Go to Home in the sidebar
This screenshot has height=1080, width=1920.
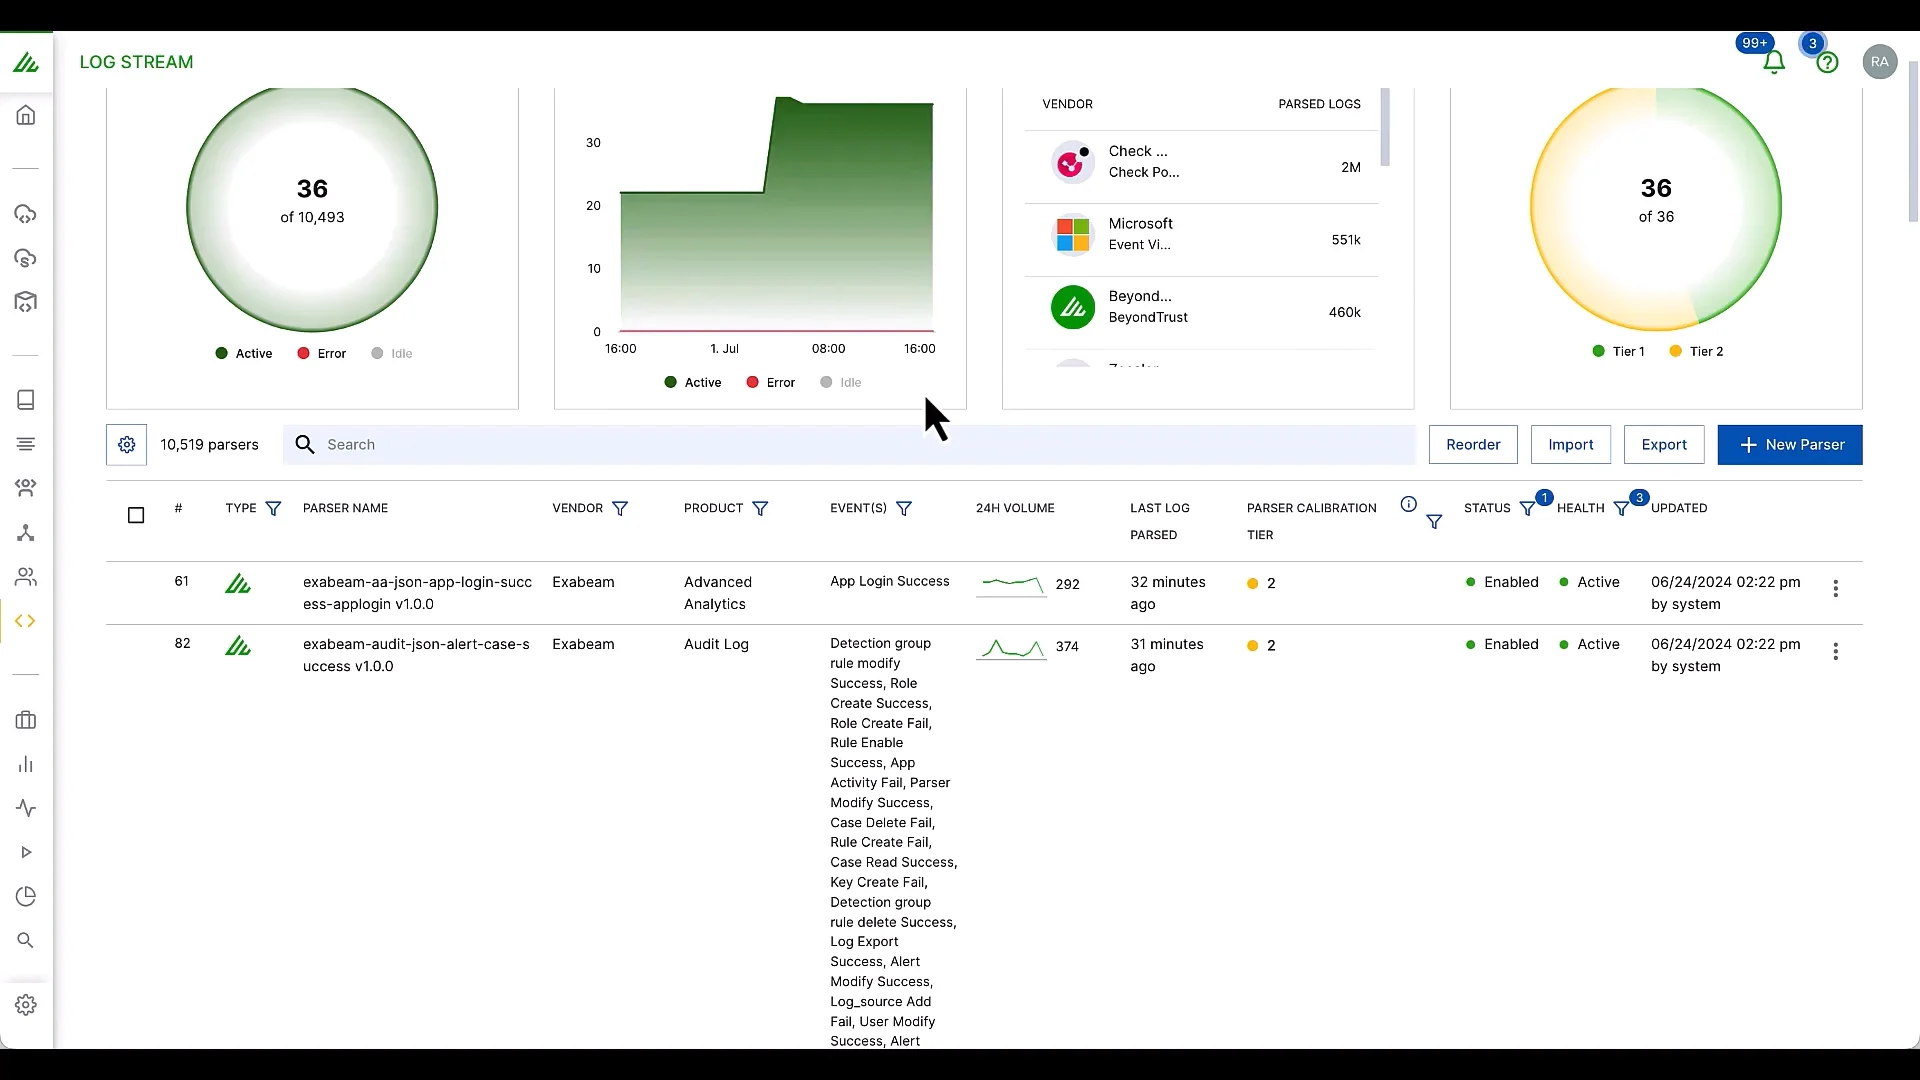tap(26, 115)
